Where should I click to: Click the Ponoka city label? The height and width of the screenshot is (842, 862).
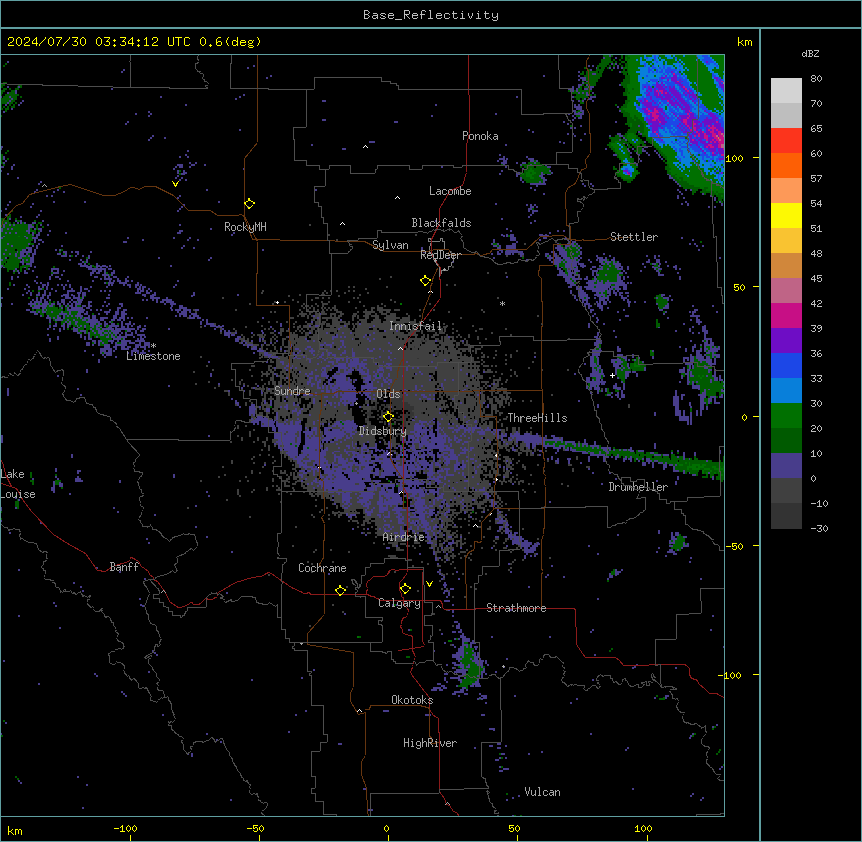(x=480, y=136)
